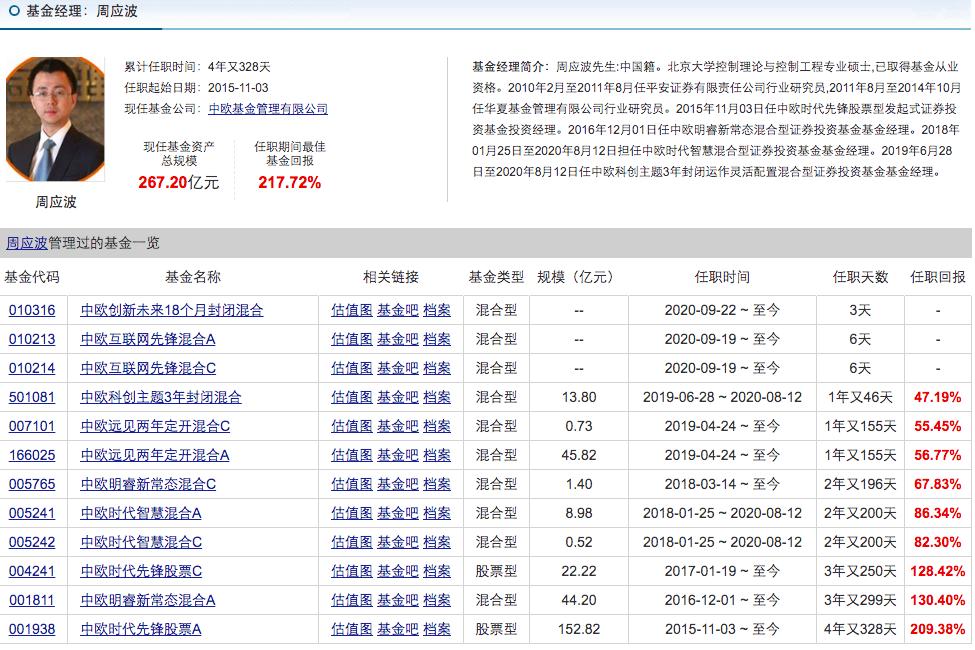Click the 152.82 fund size cell
975x650 pixels.
[x=579, y=629]
